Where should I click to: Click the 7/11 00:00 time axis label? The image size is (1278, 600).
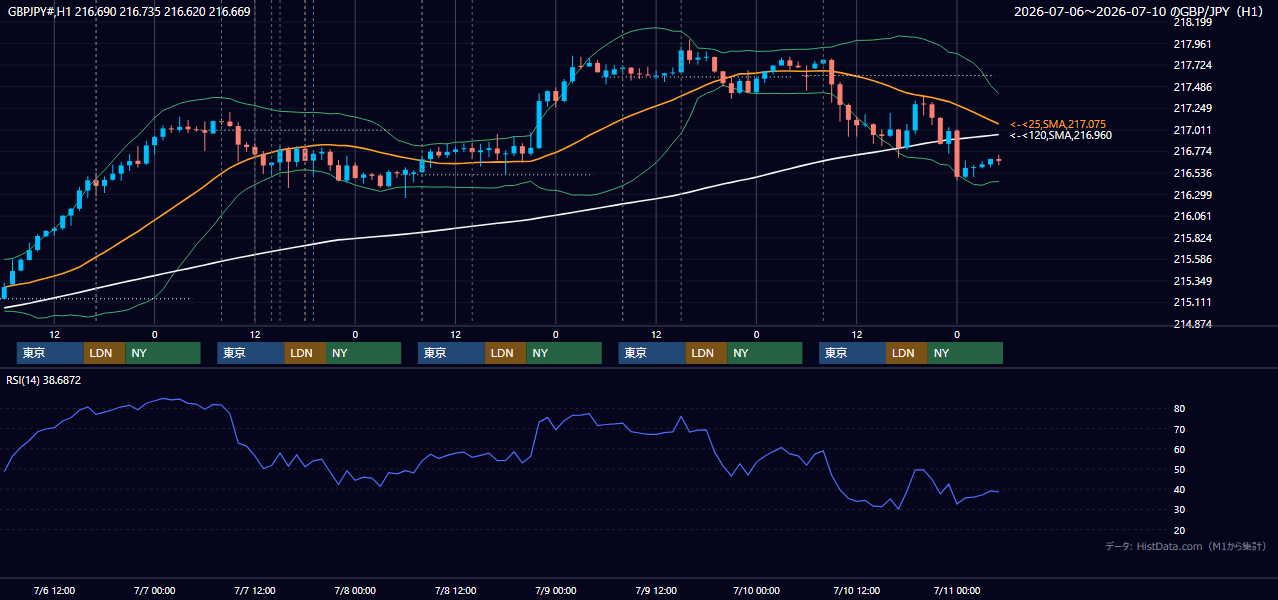[x=957, y=590]
